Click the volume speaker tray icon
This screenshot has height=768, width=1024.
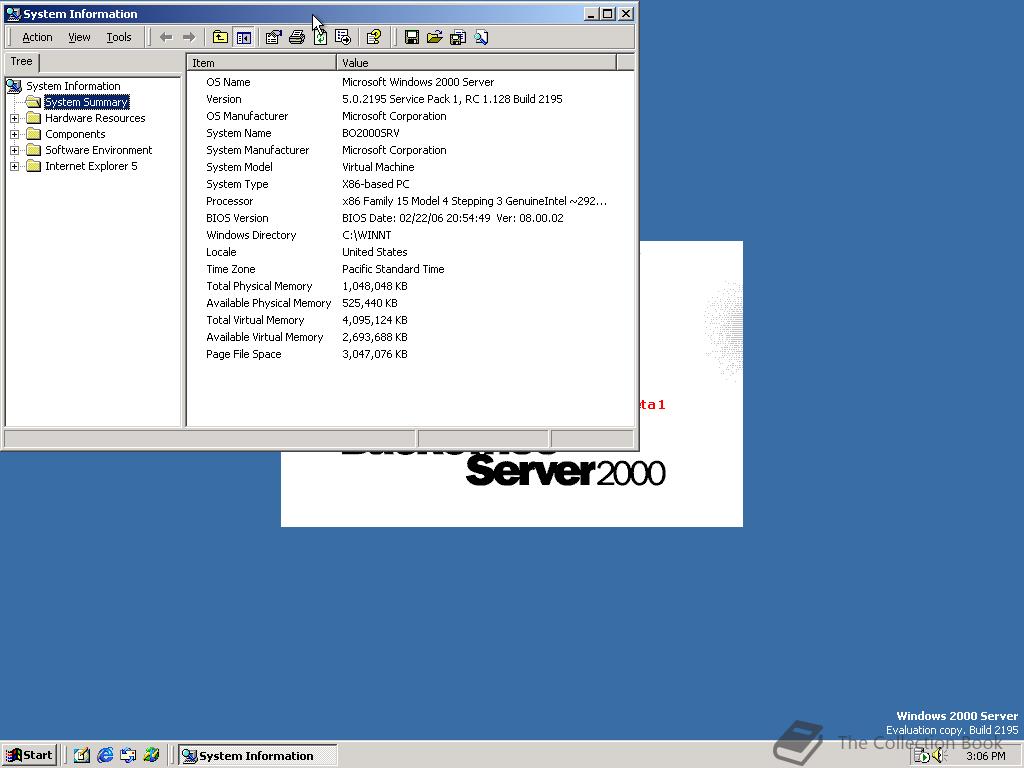[938, 756]
